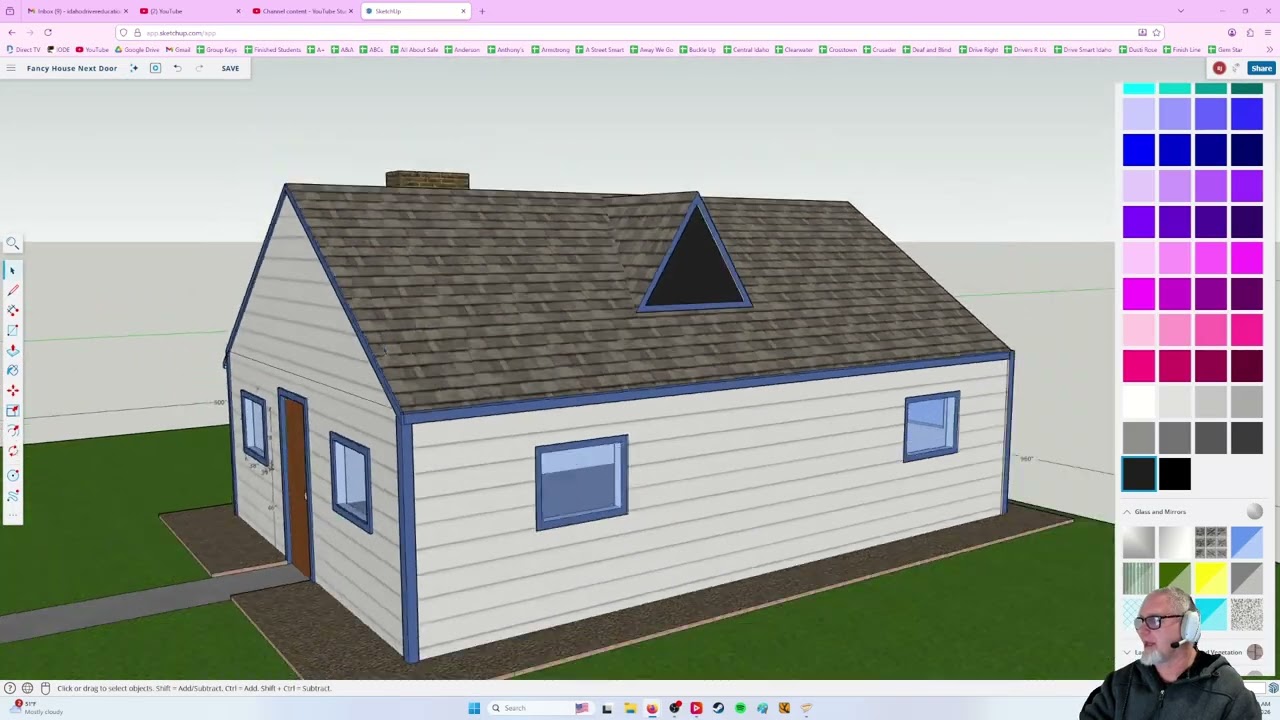Open the Google Drive bookmark

(137, 50)
